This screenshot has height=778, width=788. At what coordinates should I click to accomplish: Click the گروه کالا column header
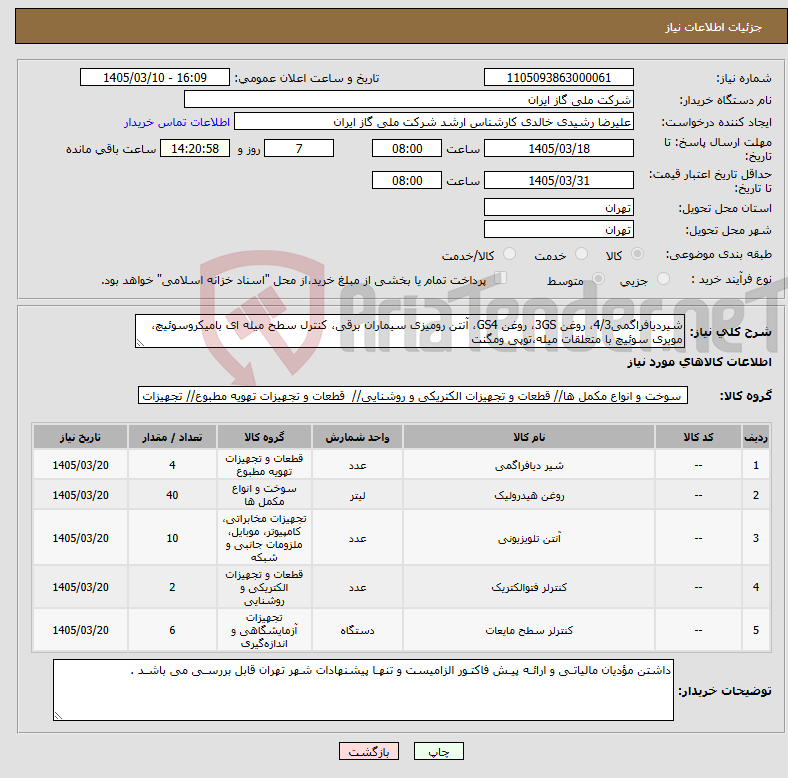click(264, 437)
